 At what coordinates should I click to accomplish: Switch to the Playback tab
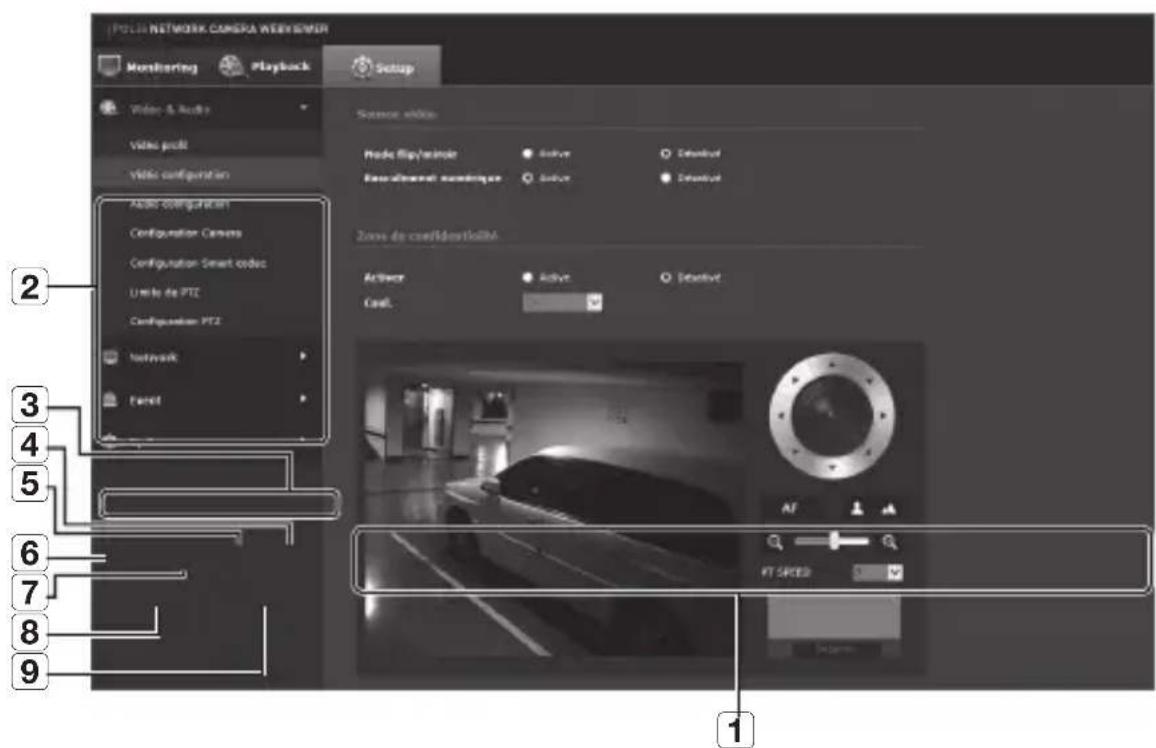(265, 68)
